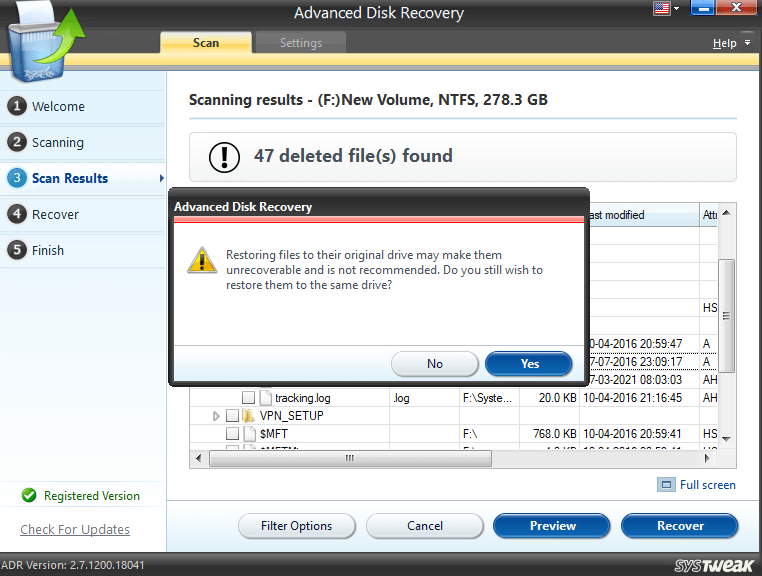Open Filter Options

click(x=296, y=526)
